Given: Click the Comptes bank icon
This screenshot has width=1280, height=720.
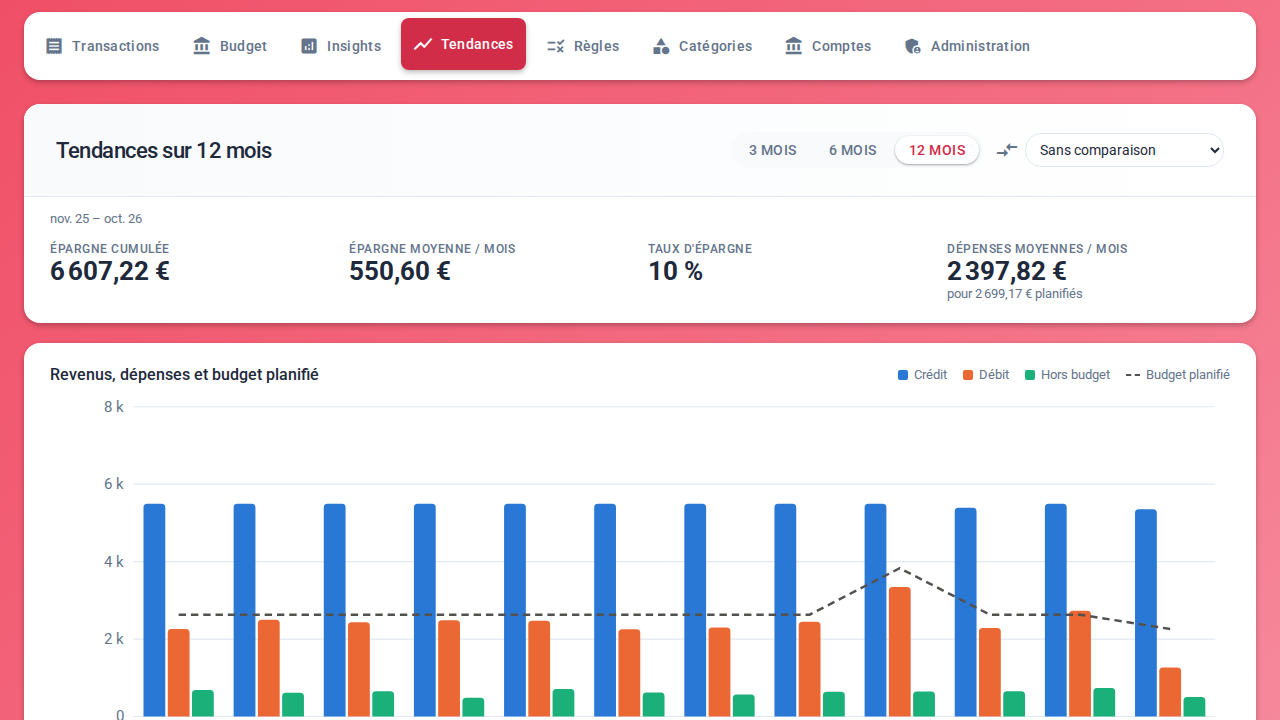Looking at the screenshot, I should [x=794, y=46].
